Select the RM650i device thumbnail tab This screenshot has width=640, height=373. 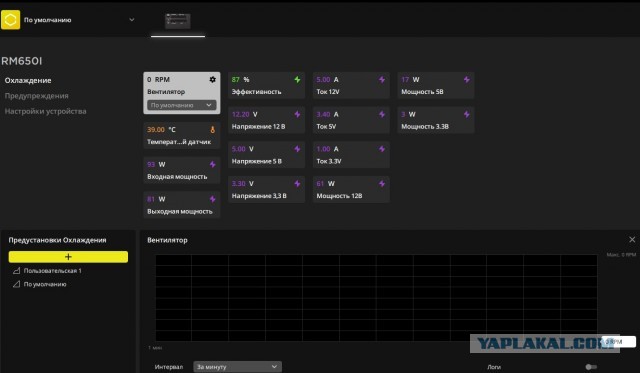[178, 21]
